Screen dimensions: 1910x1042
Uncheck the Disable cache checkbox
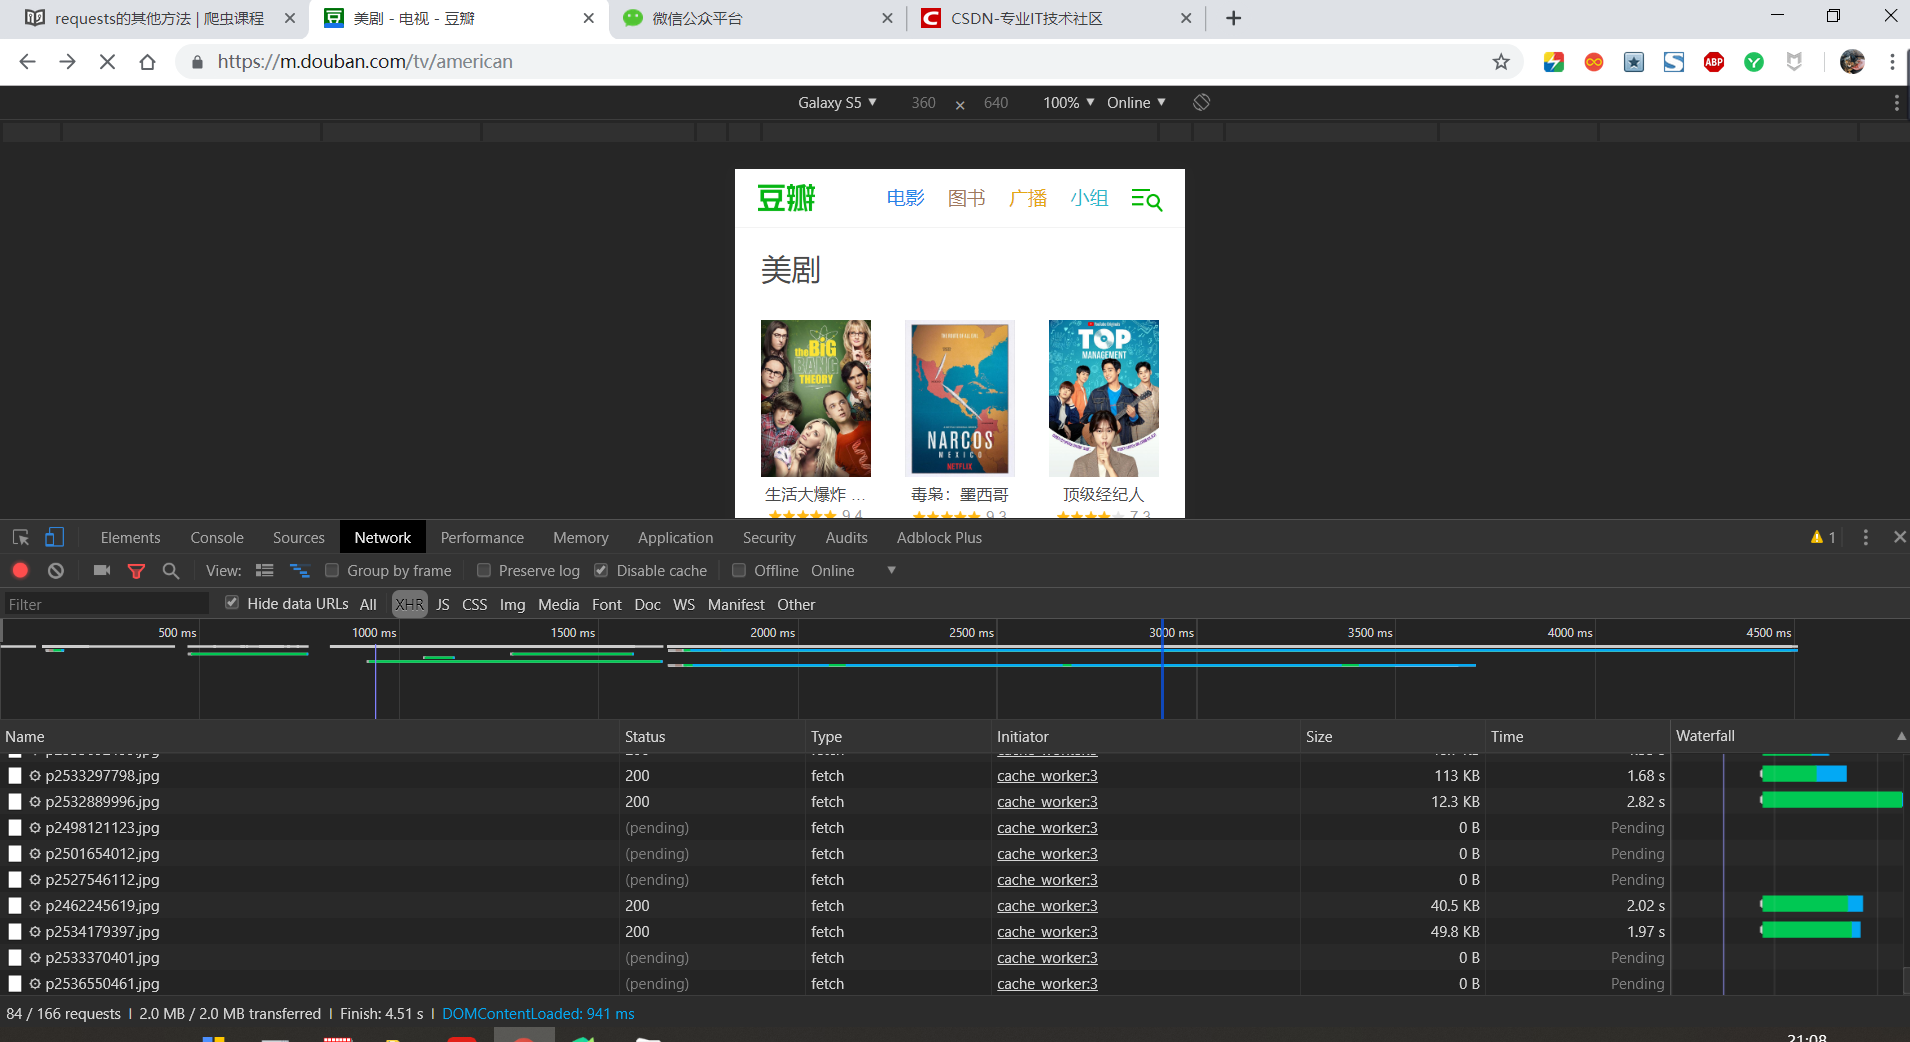tap(601, 570)
